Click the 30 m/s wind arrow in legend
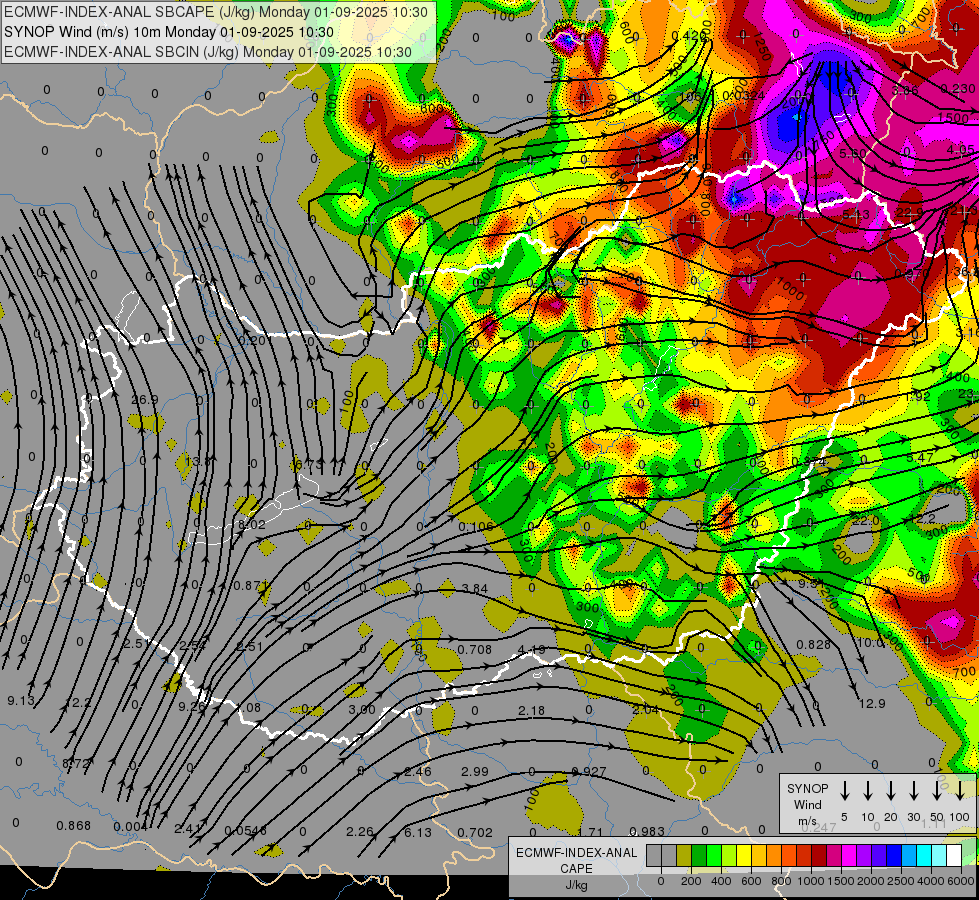The image size is (979, 900). pyautogui.click(x=913, y=790)
